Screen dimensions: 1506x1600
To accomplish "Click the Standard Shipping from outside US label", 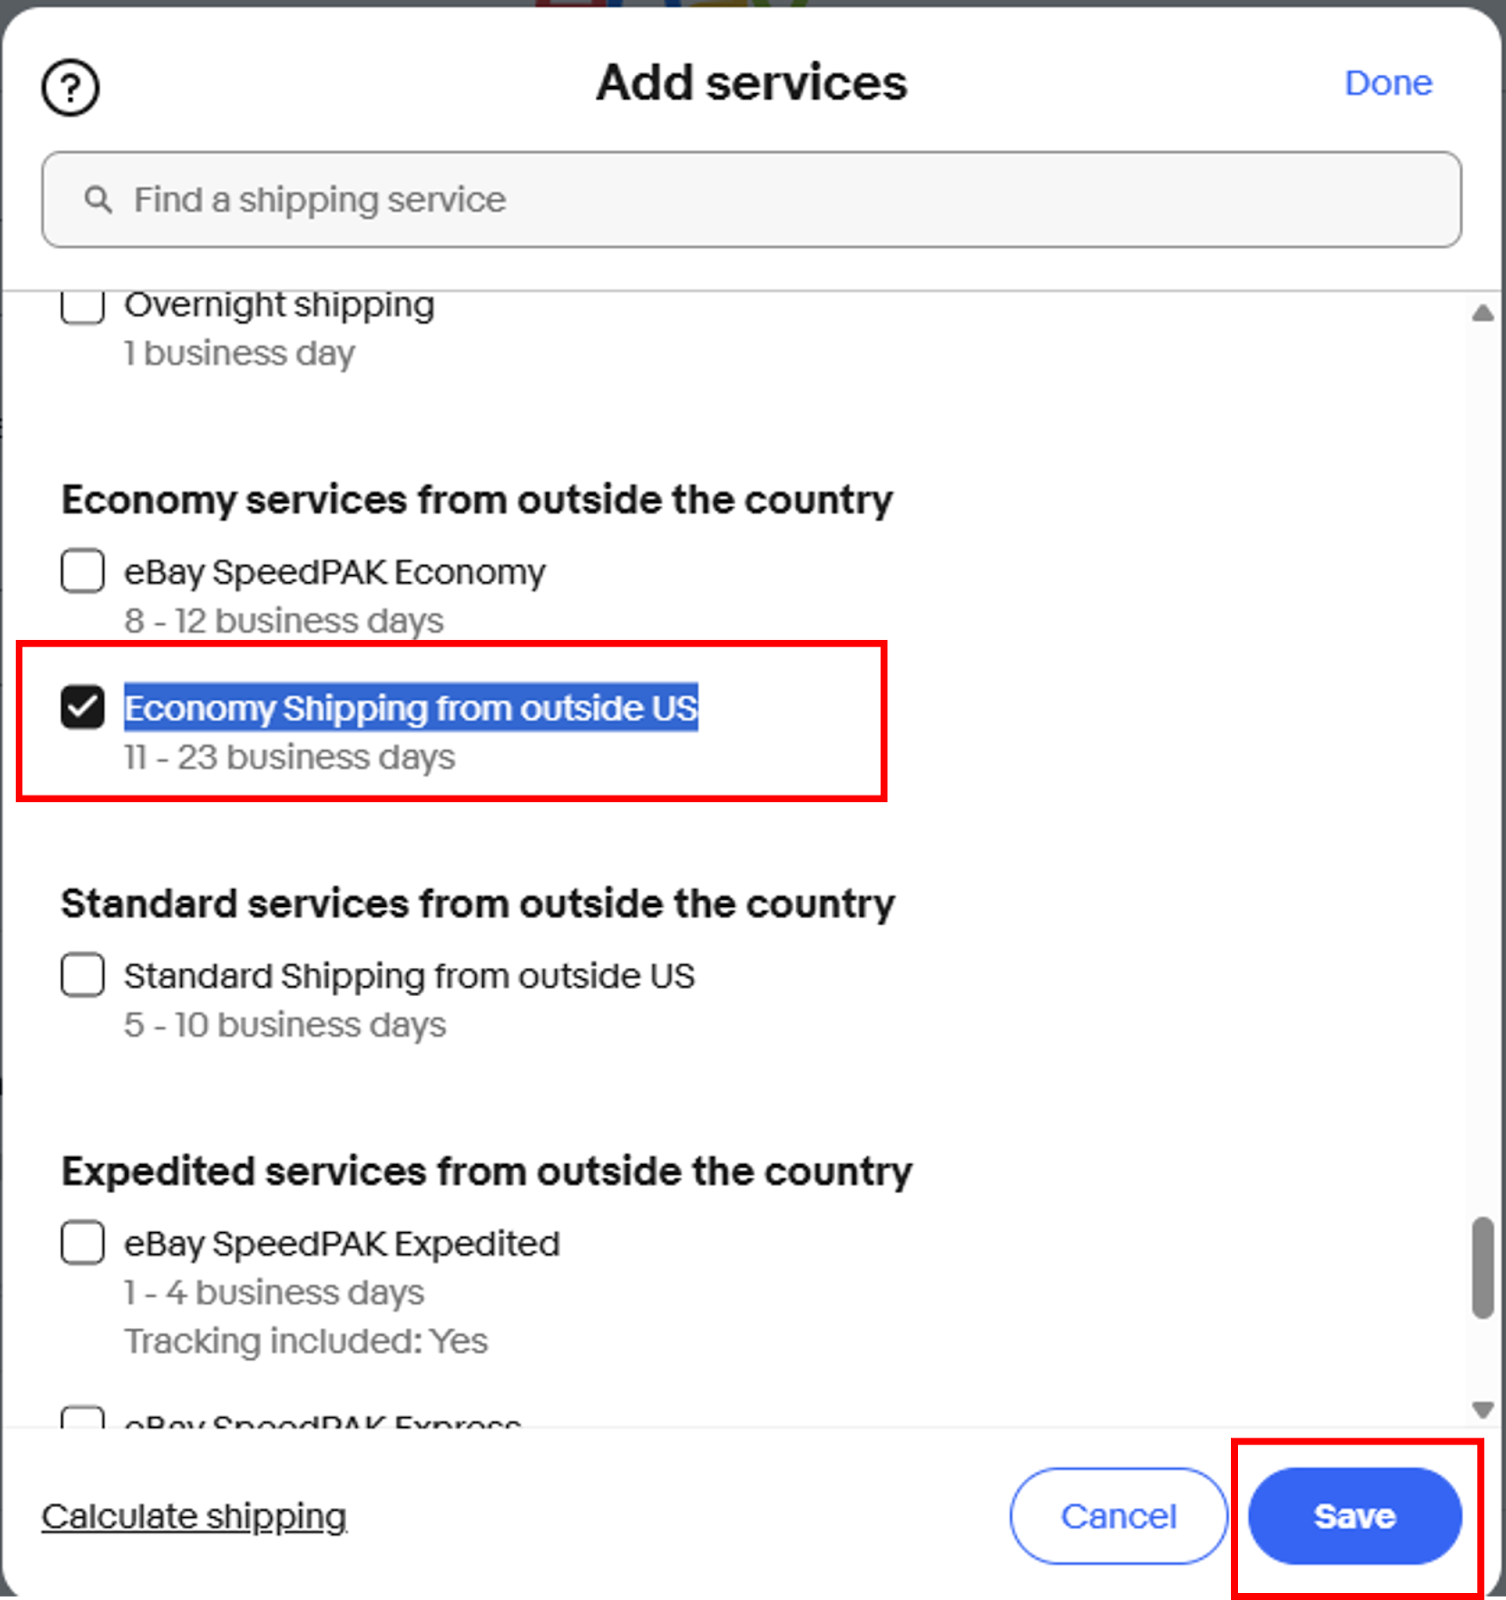I will [409, 976].
